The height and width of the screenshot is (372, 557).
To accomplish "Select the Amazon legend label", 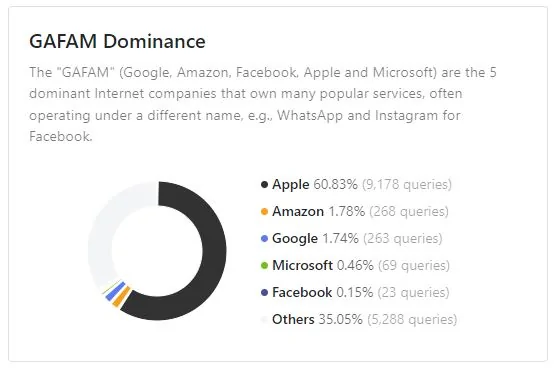I will click(298, 211).
